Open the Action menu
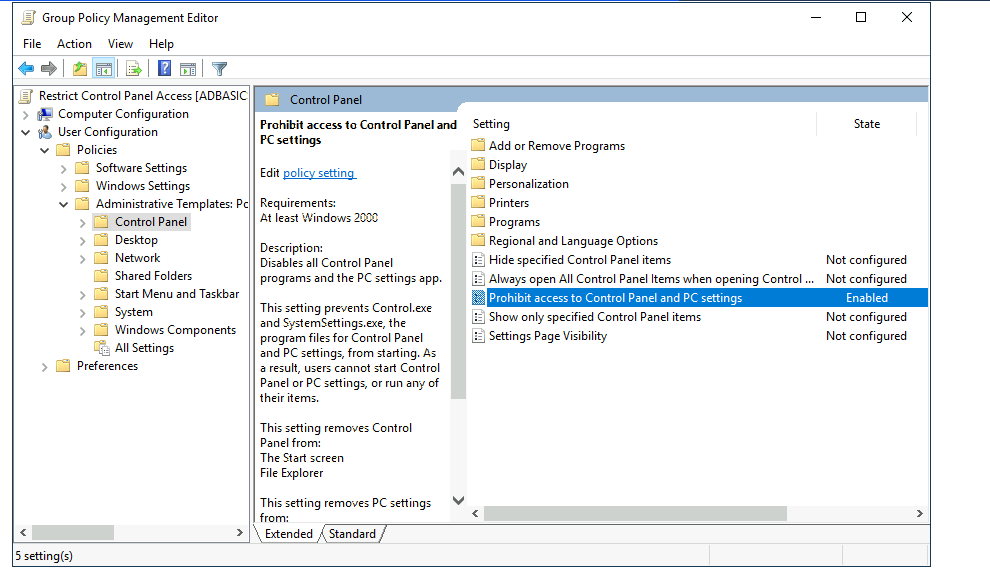 74,44
